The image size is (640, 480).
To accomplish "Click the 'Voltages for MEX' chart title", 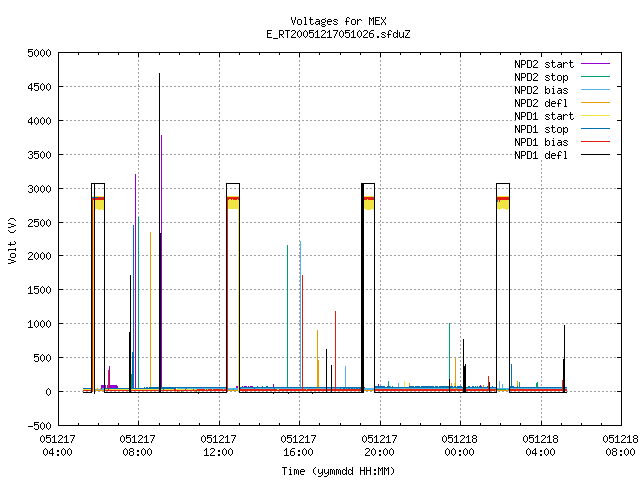I will (338, 21).
